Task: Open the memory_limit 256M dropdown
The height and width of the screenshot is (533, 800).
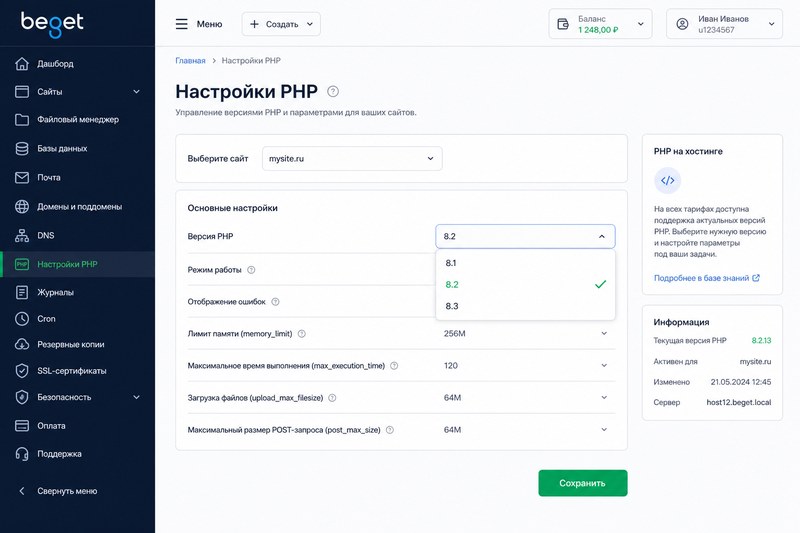Action: 525,334
